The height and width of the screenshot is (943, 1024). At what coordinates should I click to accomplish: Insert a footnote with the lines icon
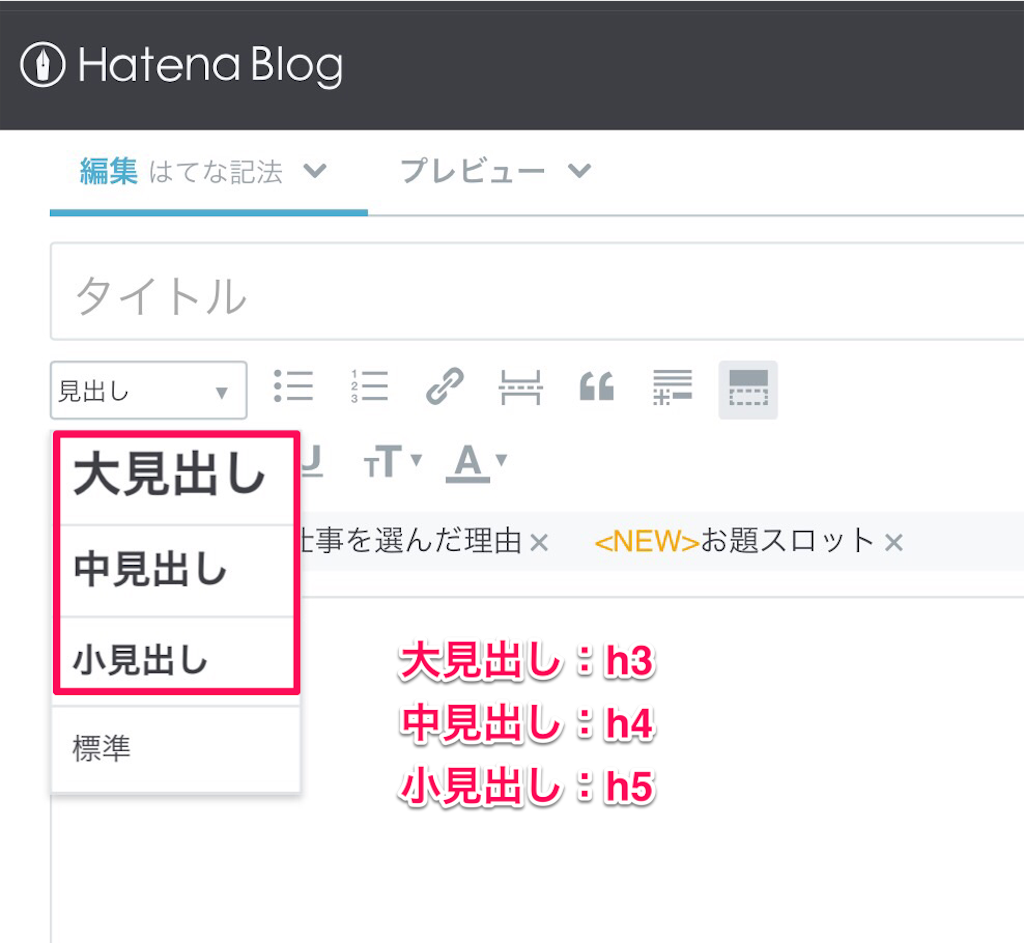pos(673,387)
